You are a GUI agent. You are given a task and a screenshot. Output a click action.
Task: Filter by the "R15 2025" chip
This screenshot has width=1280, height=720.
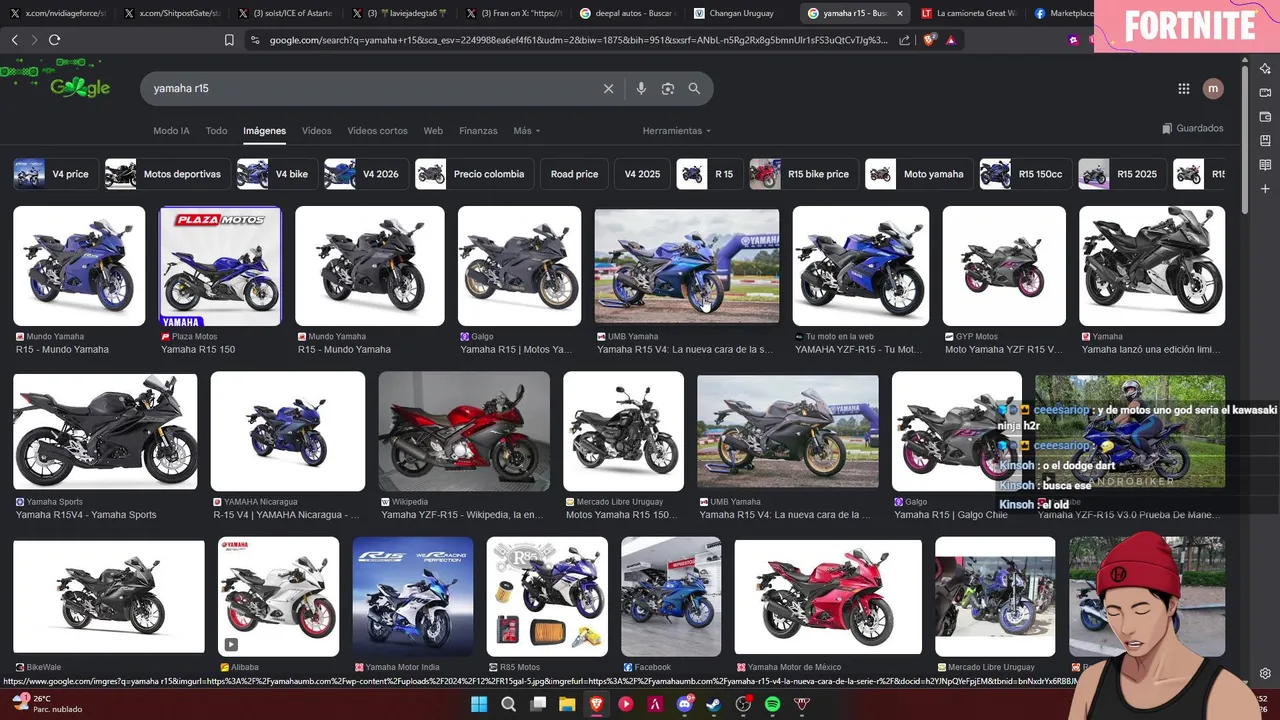coord(1122,174)
